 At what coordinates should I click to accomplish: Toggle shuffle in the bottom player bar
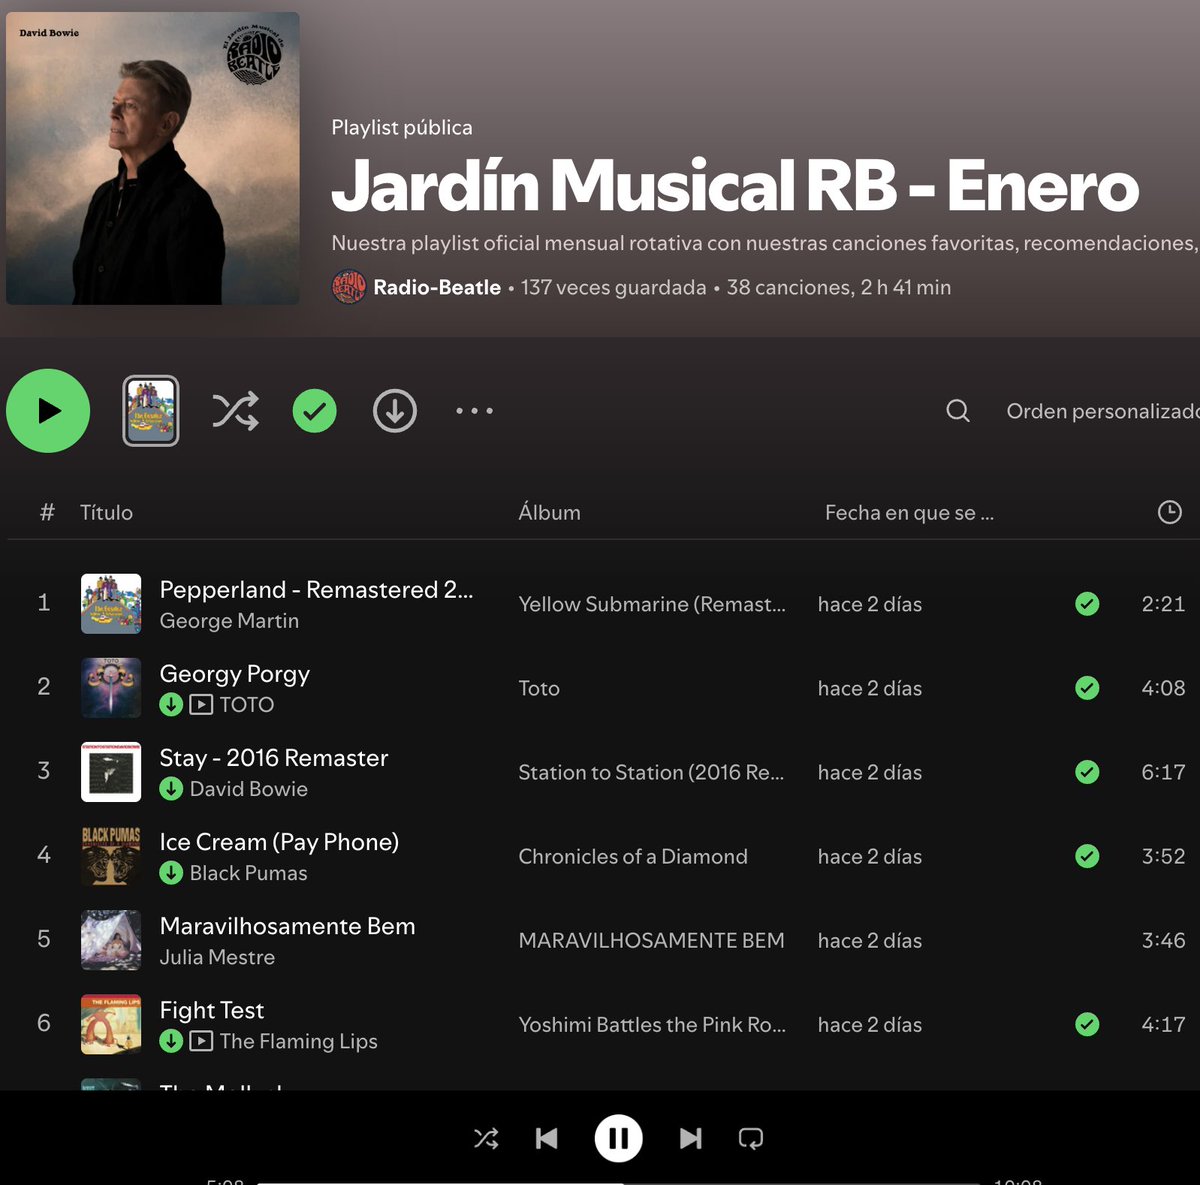(x=486, y=1138)
